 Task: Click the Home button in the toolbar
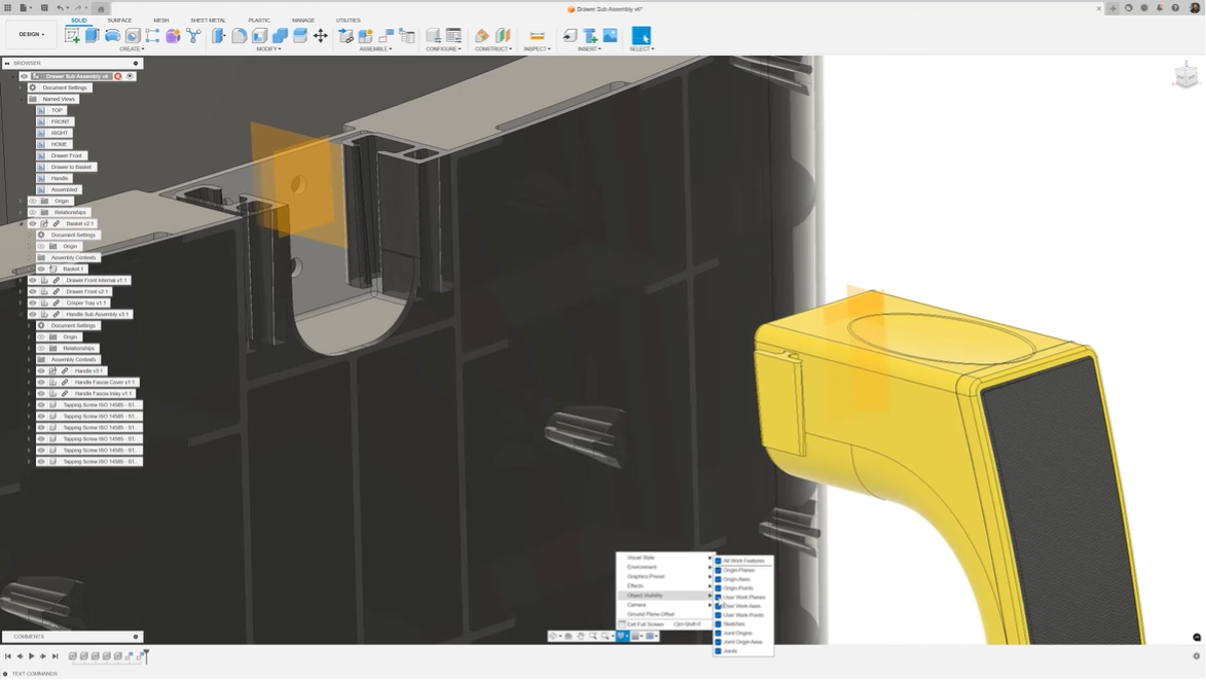[x=101, y=8]
